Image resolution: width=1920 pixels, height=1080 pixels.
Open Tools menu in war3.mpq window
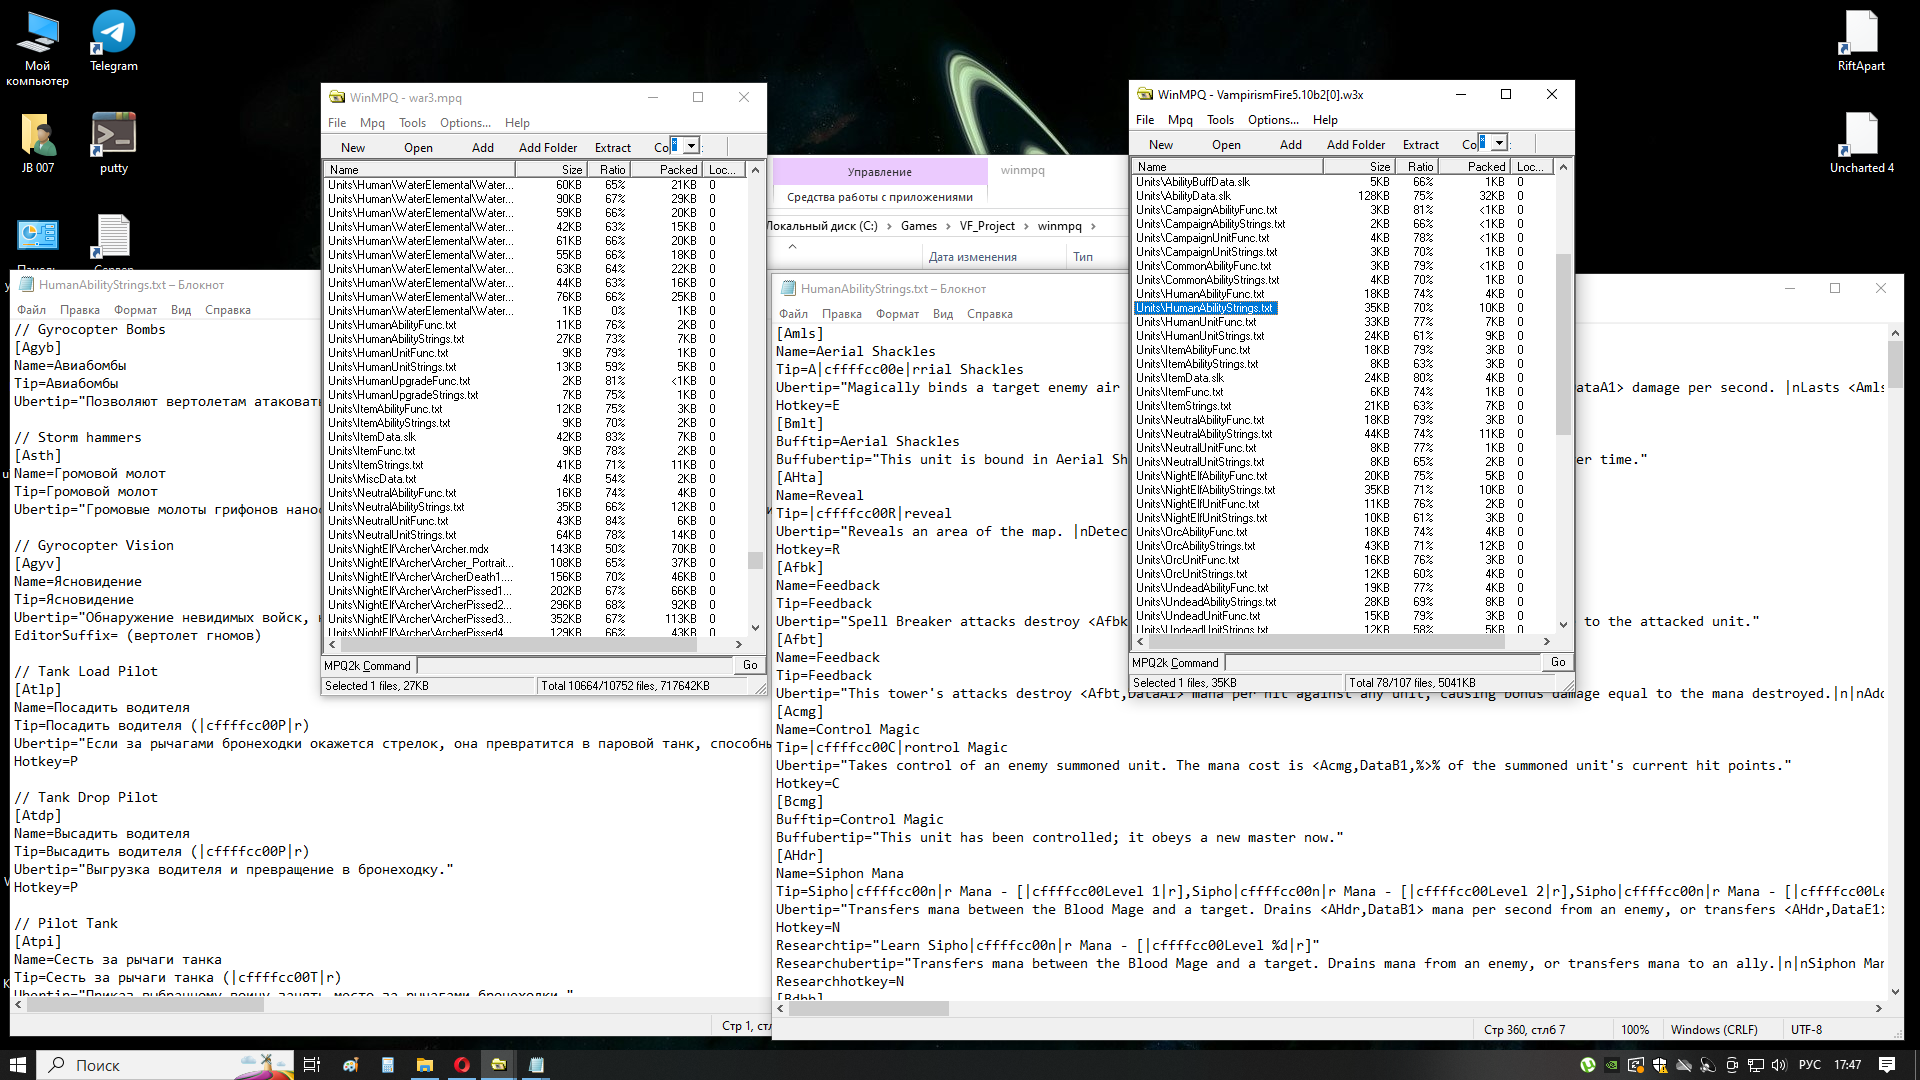412,123
